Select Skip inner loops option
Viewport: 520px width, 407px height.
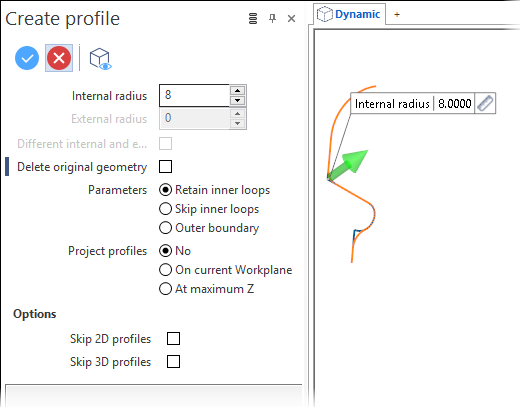(209, 209)
